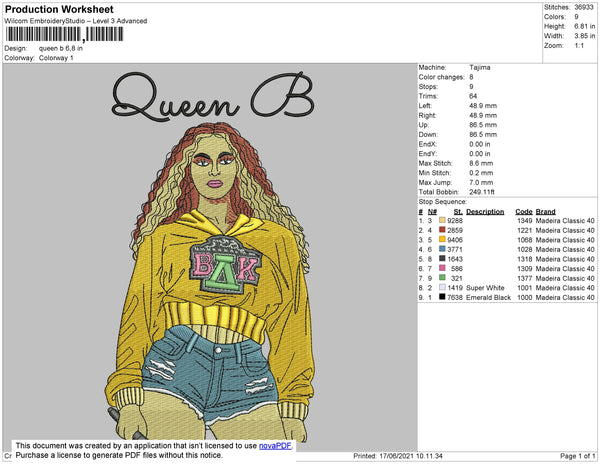The height and width of the screenshot is (464, 600).
Task: Click the 'Queen B' script lettering in design
Action: [x=214, y=96]
